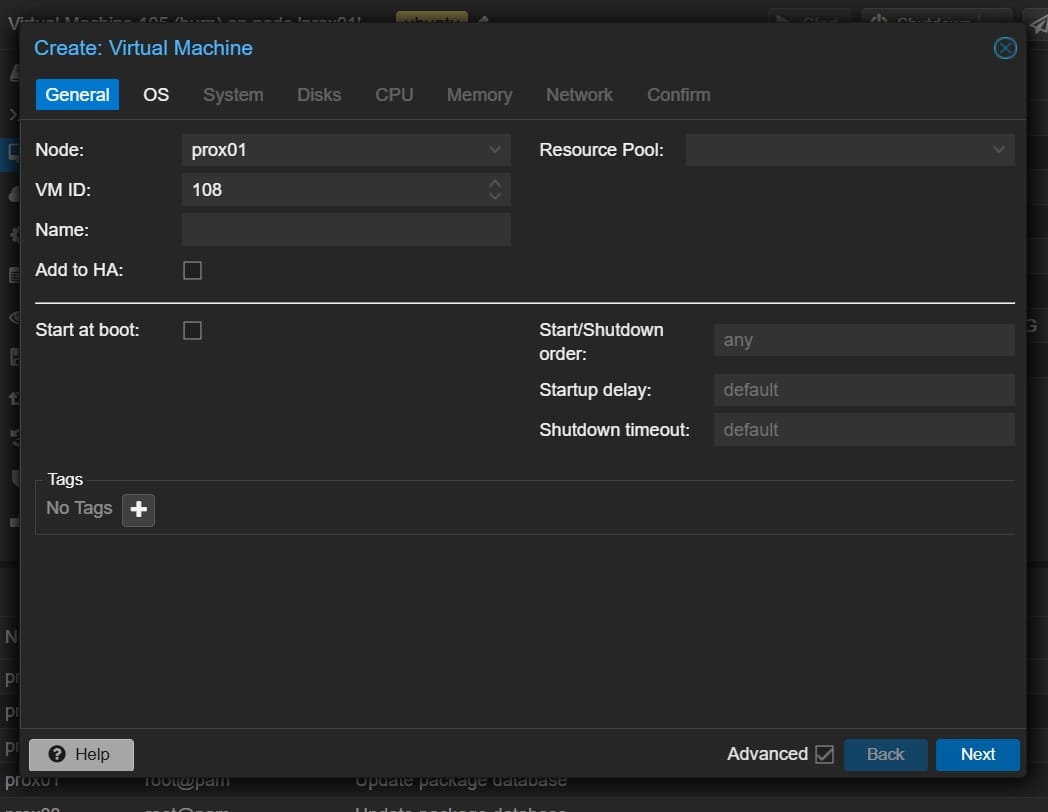Screen dimensions: 1048x812
Task: Jump to the Confirm tab
Action: 678,94
